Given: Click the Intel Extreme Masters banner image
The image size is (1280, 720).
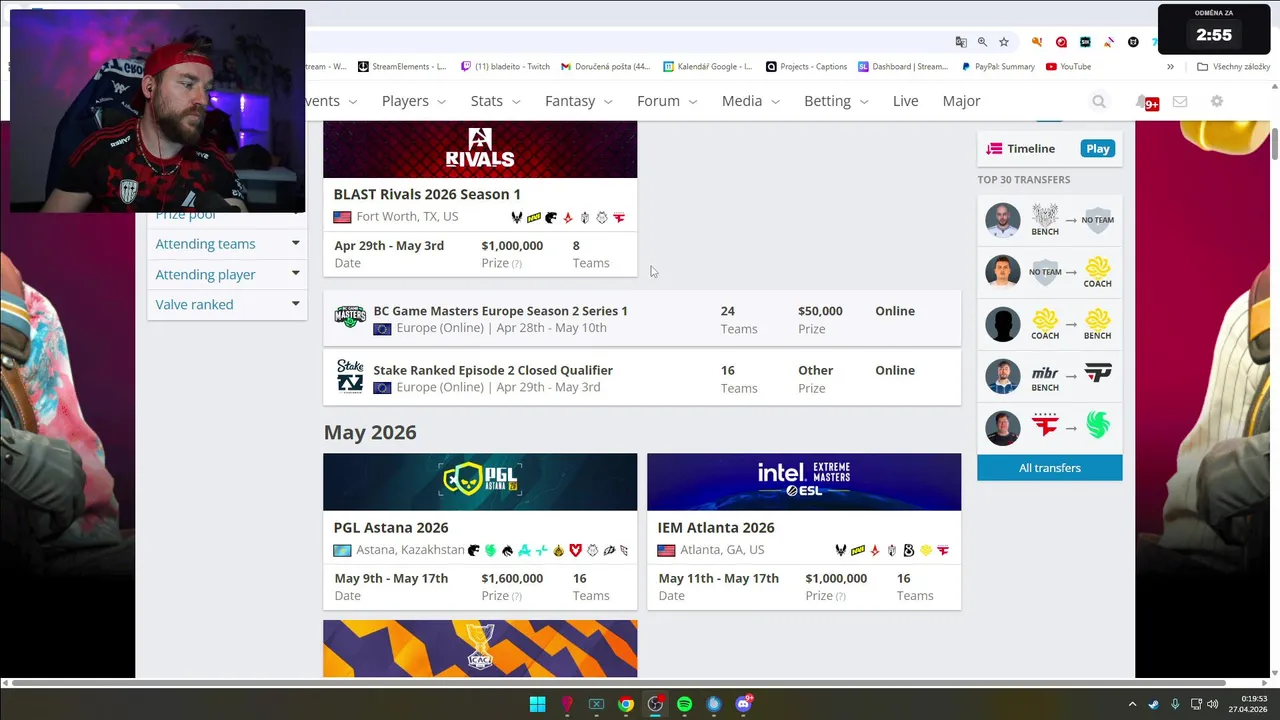Looking at the screenshot, I should pyautogui.click(x=804, y=482).
